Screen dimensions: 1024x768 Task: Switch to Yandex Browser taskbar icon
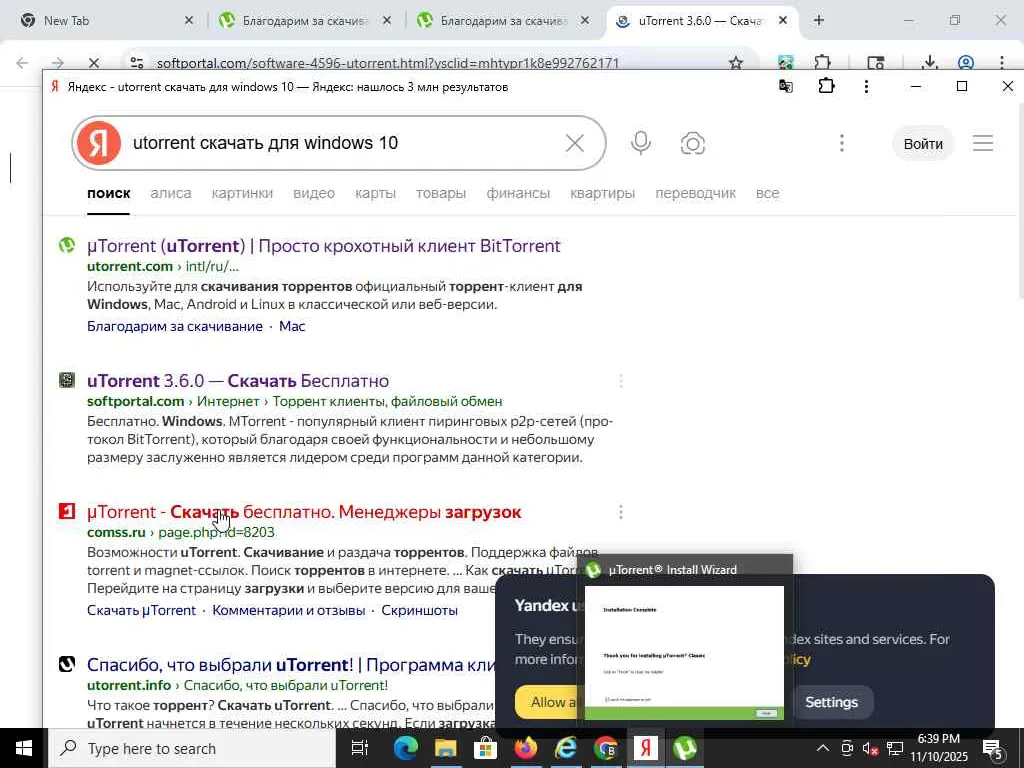coord(645,748)
